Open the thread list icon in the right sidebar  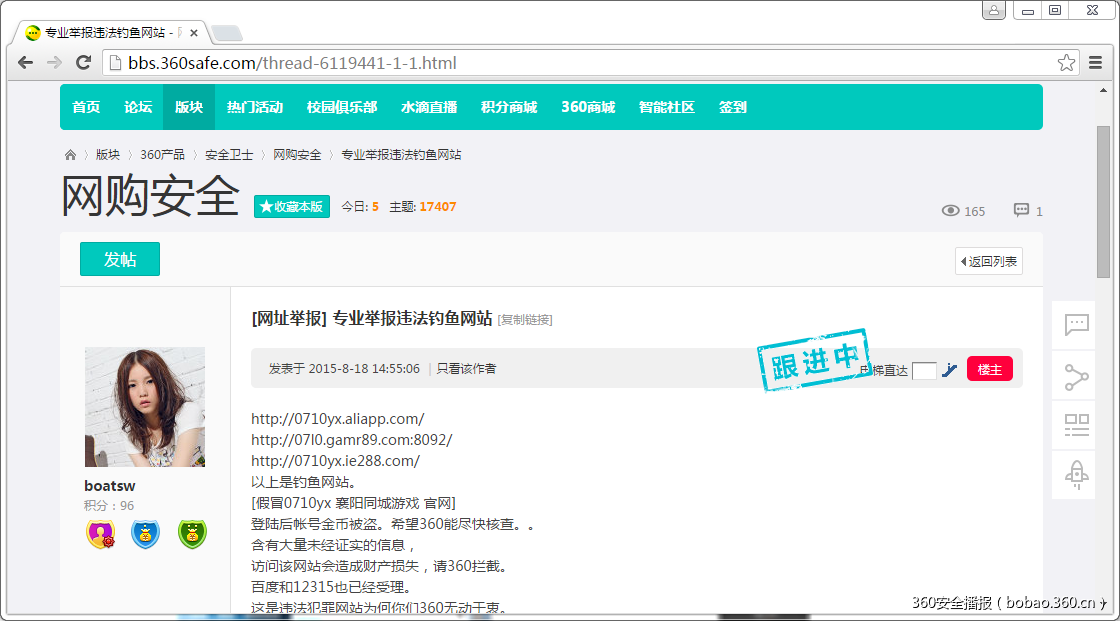(x=1075, y=425)
